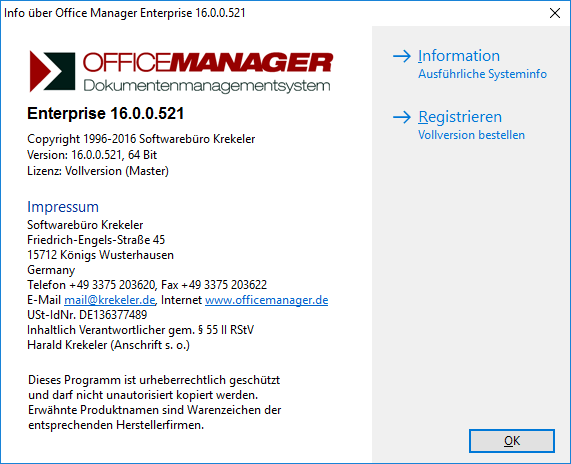The image size is (571, 464).
Task: Open the Information link
Action: point(458,56)
